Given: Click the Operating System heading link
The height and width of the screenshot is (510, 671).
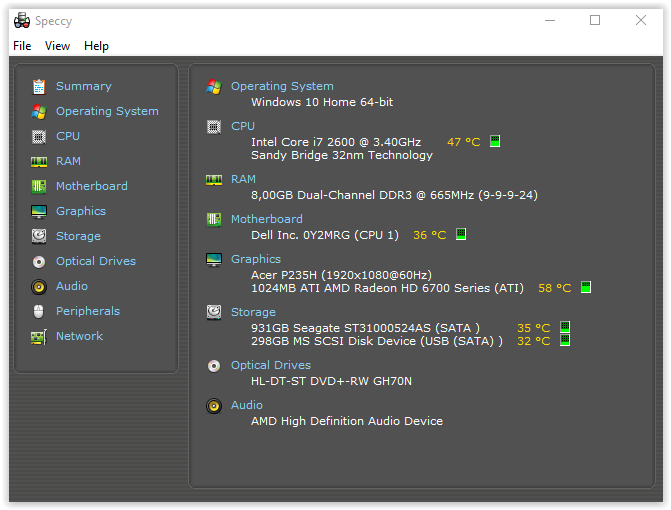Looking at the screenshot, I should click(x=282, y=86).
